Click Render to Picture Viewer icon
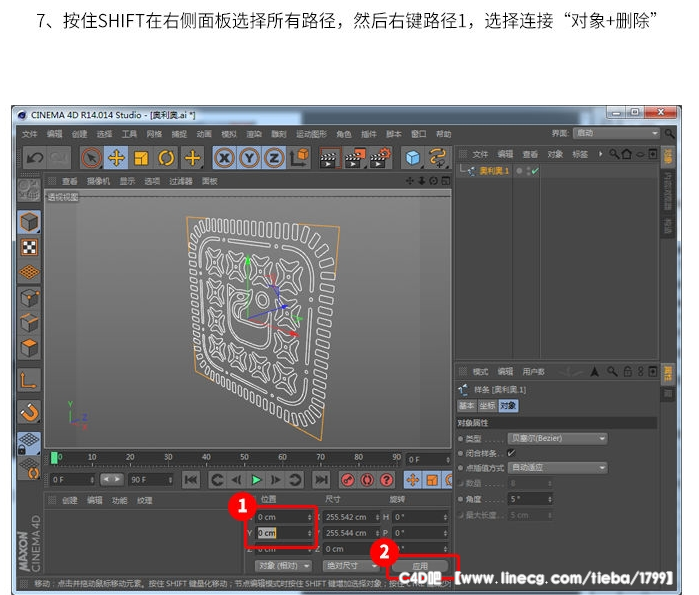699x595 pixels. 355,158
